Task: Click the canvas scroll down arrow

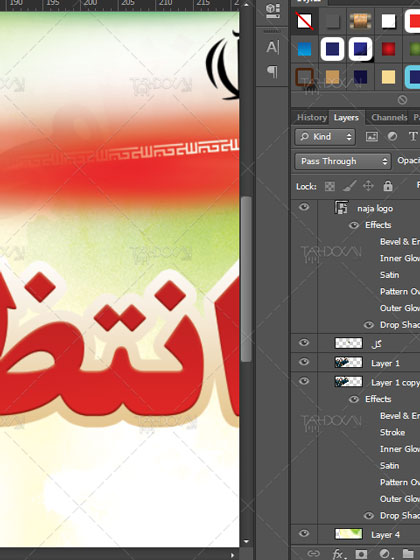Action: (246, 541)
